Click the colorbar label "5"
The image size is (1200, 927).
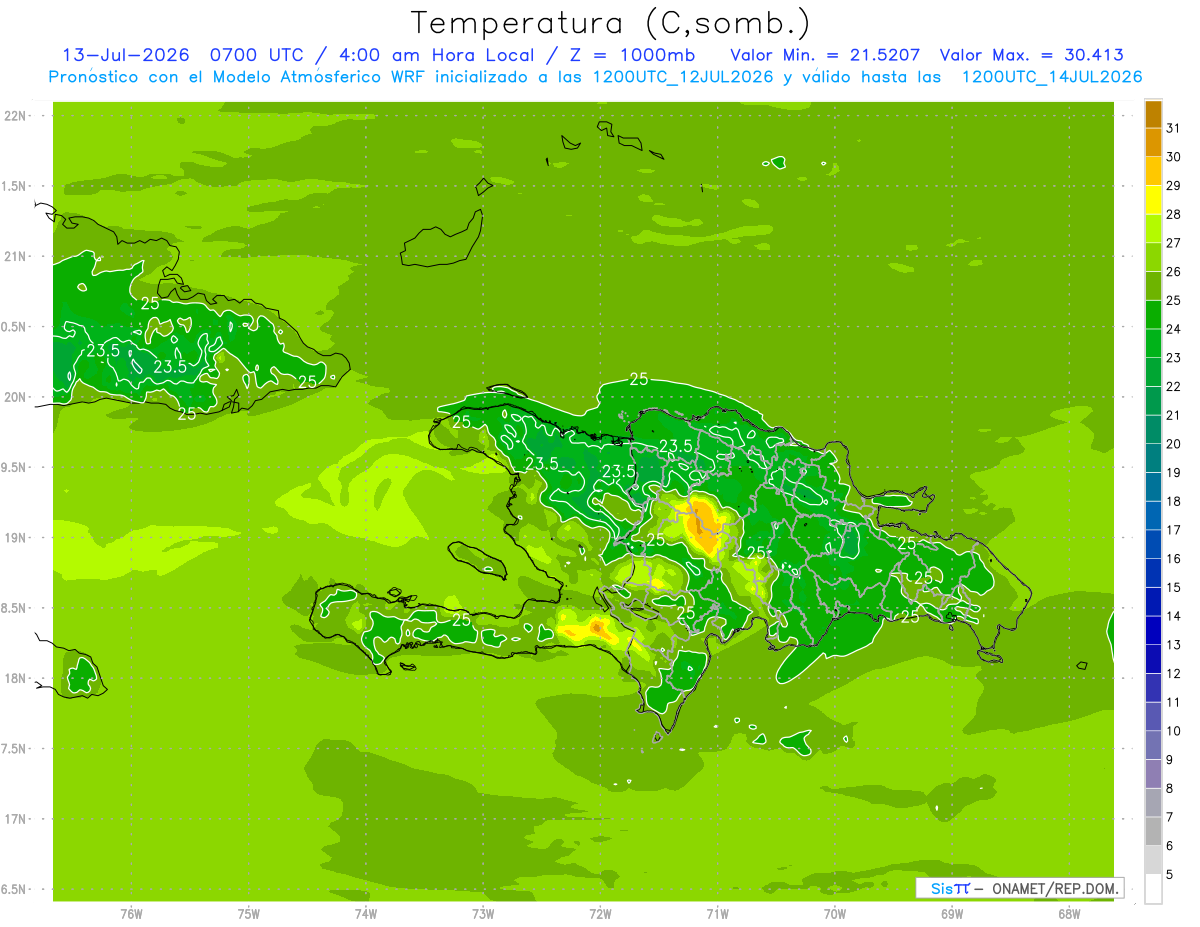tap(1170, 874)
